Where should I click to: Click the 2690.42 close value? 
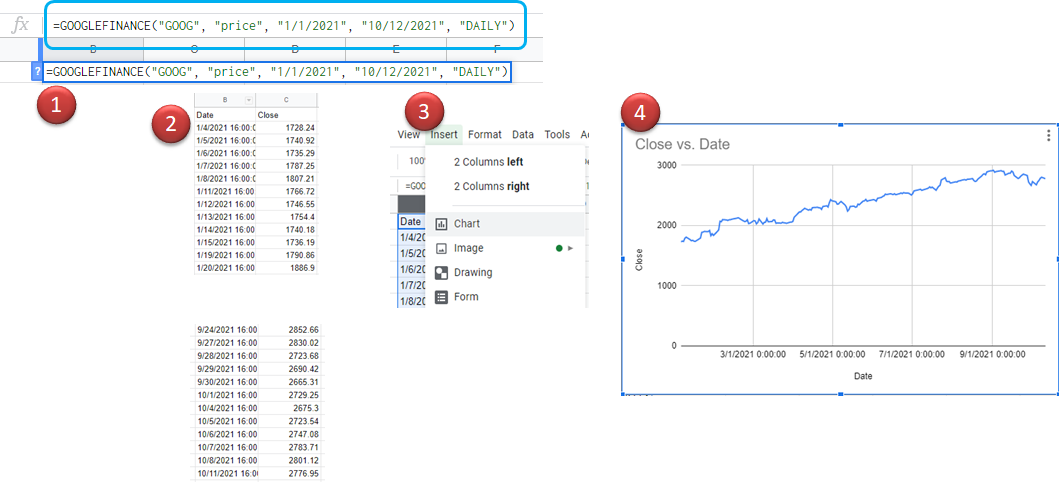(x=303, y=369)
